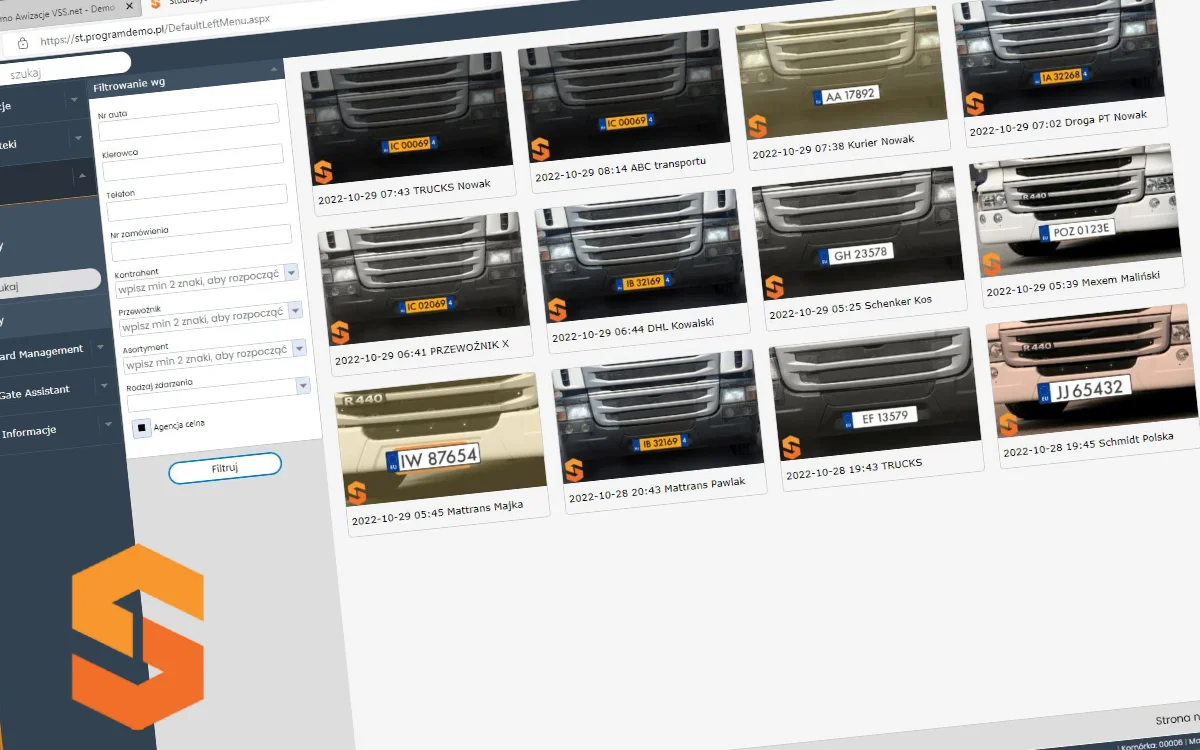Toggle the Agencja celna checkbox
1200x750 pixels.
tap(142, 428)
